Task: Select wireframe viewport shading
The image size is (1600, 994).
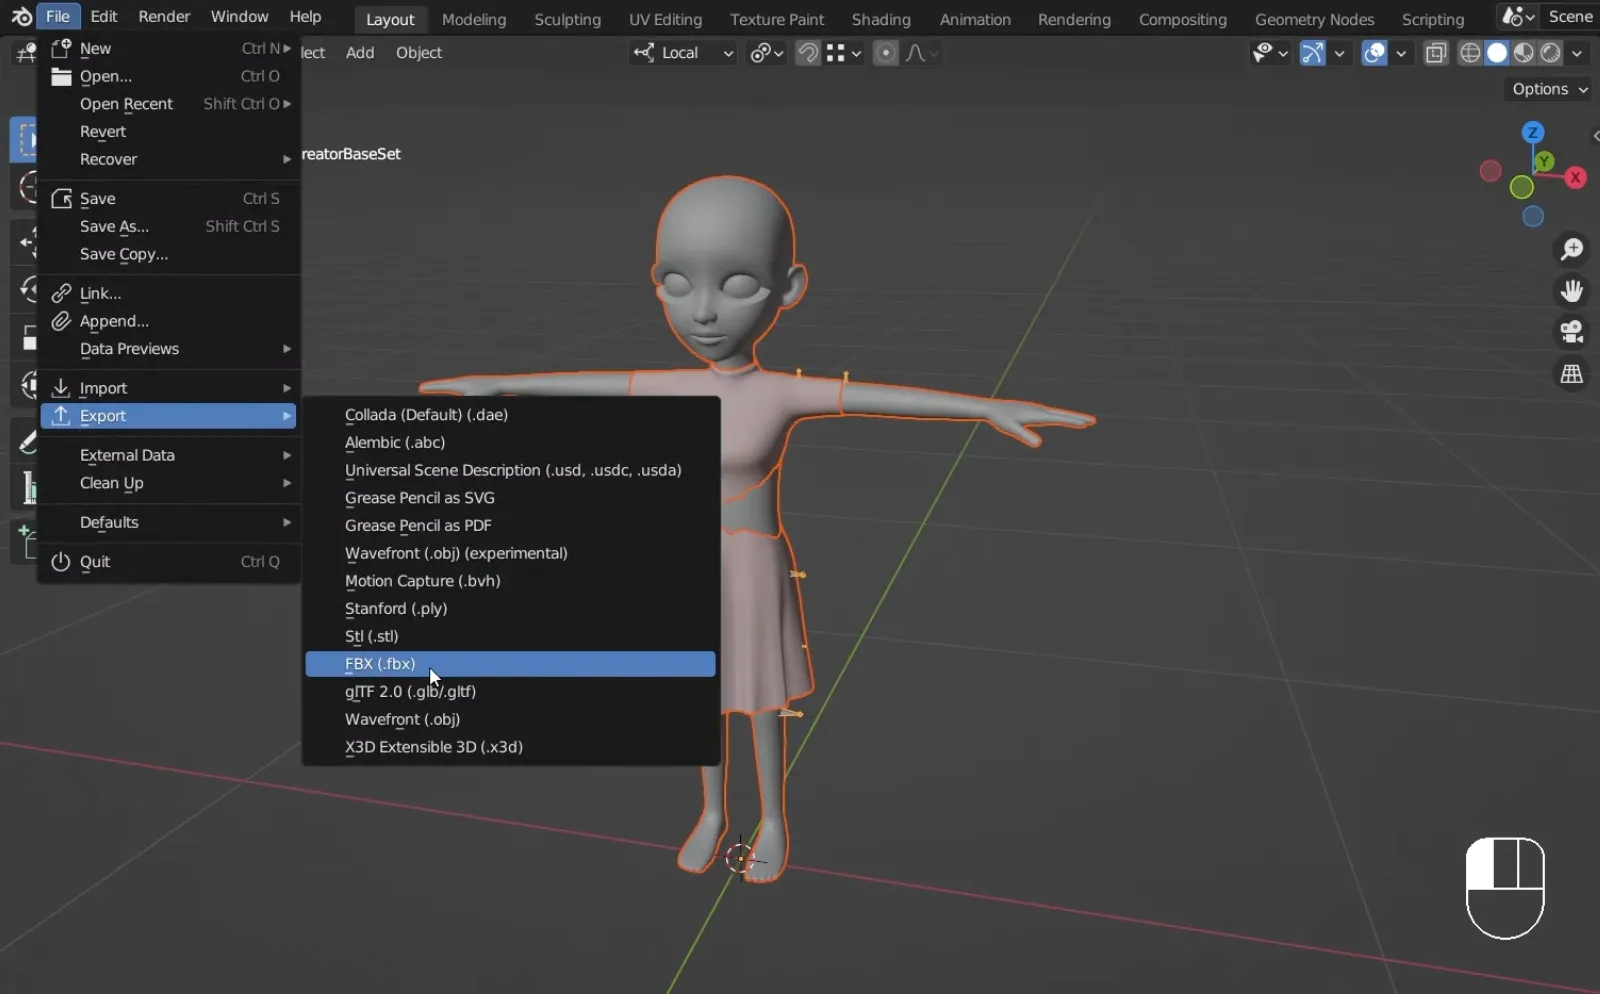Action: 1469,53
